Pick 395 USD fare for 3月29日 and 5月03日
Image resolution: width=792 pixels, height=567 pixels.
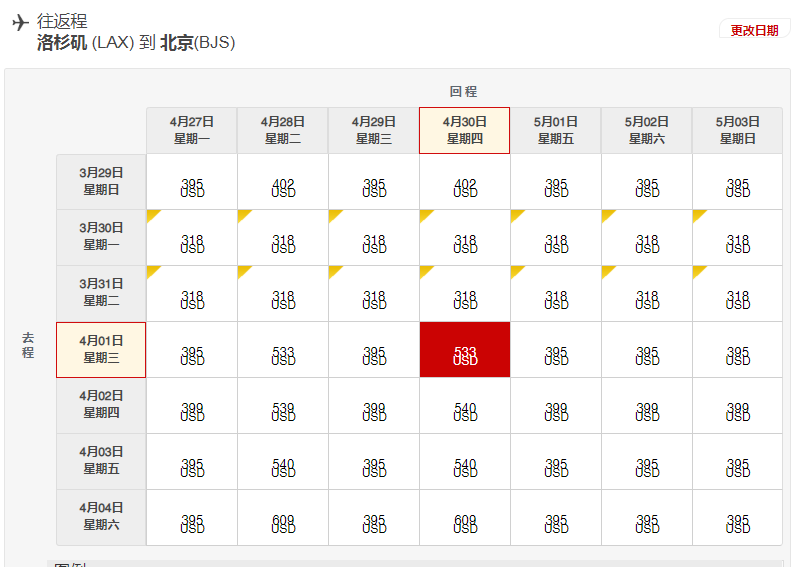pyautogui.click(x=737, y=182)
